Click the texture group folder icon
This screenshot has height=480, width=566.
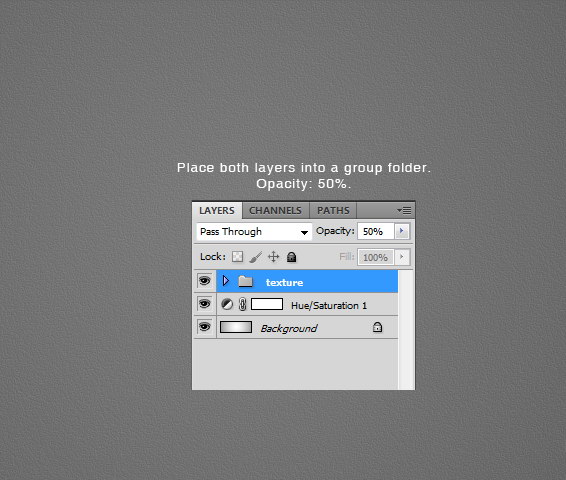click(x=245, y=282)
